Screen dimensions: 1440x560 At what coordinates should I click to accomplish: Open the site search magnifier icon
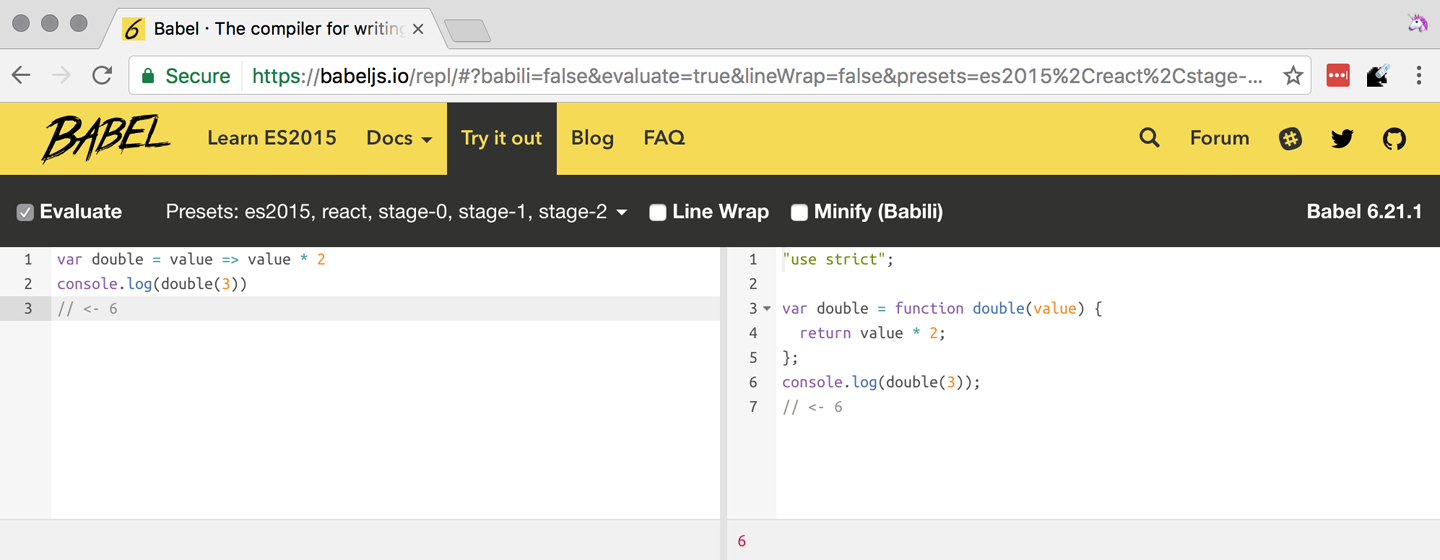tap(1150, 138)
